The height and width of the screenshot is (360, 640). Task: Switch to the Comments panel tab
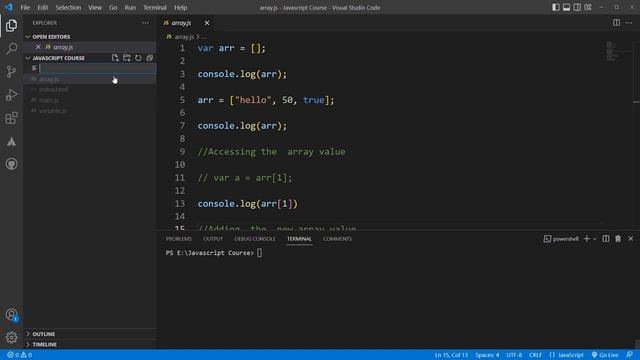pos(337,239)
